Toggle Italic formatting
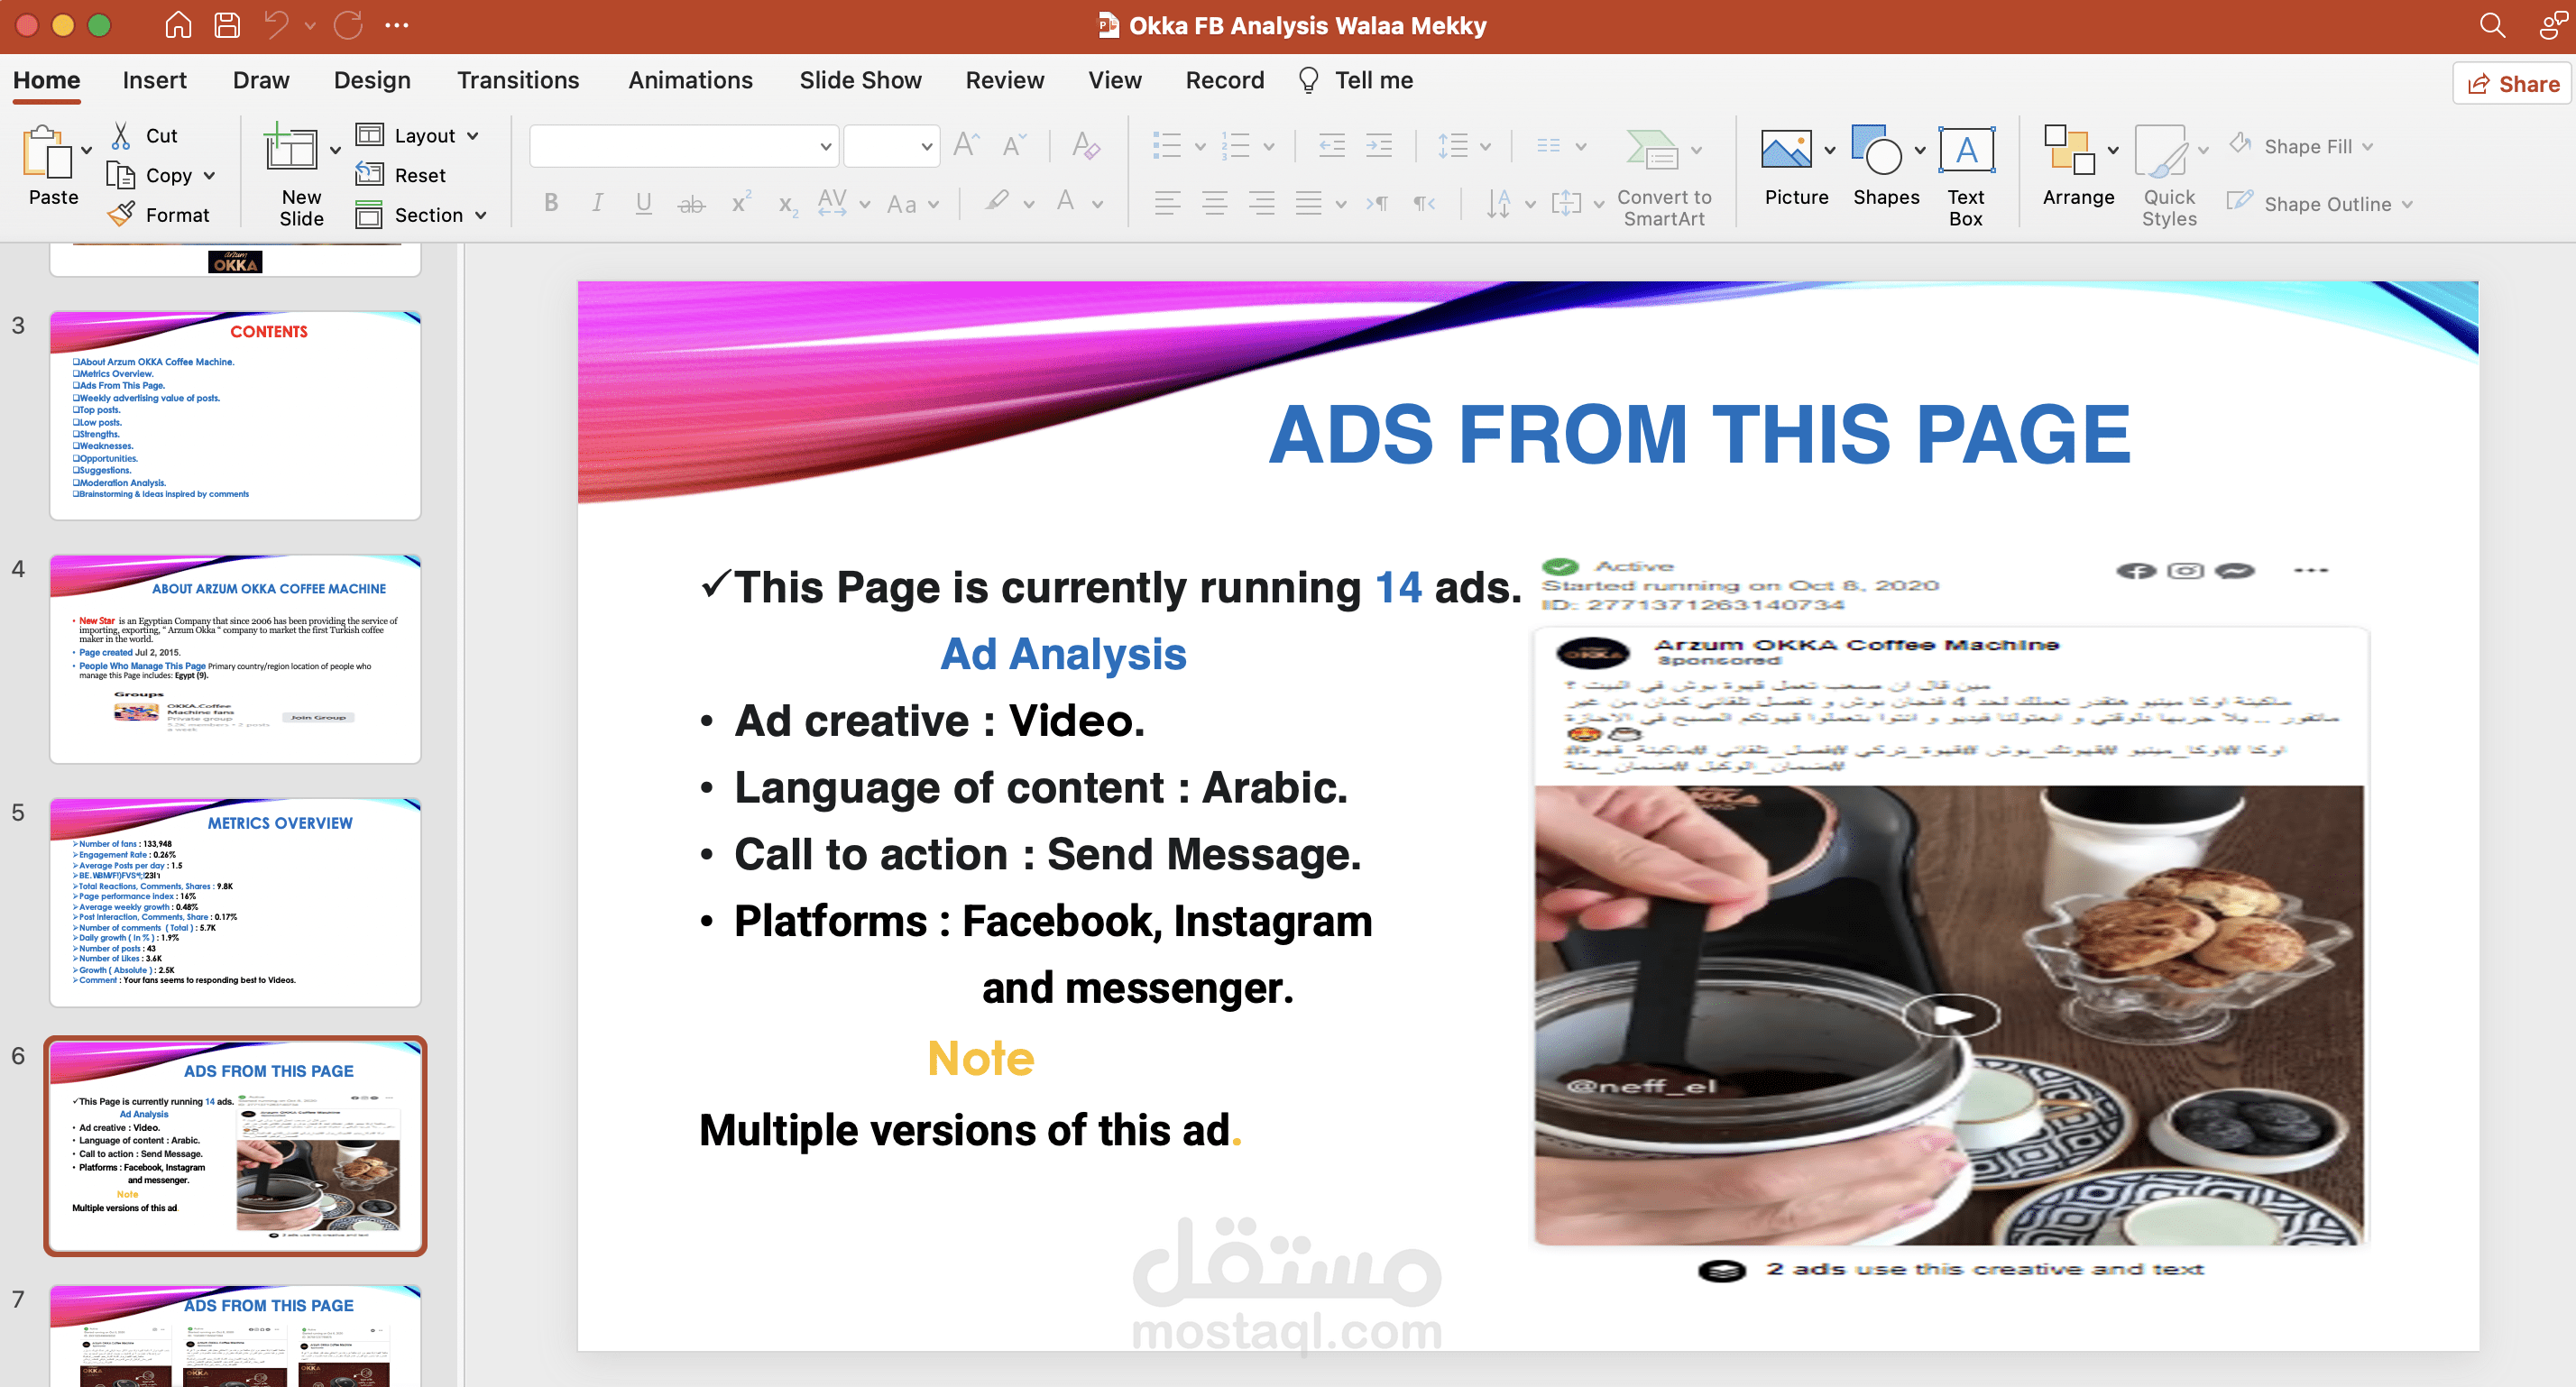Viewport: 2576px width, 1387px height. coord(597,203)
